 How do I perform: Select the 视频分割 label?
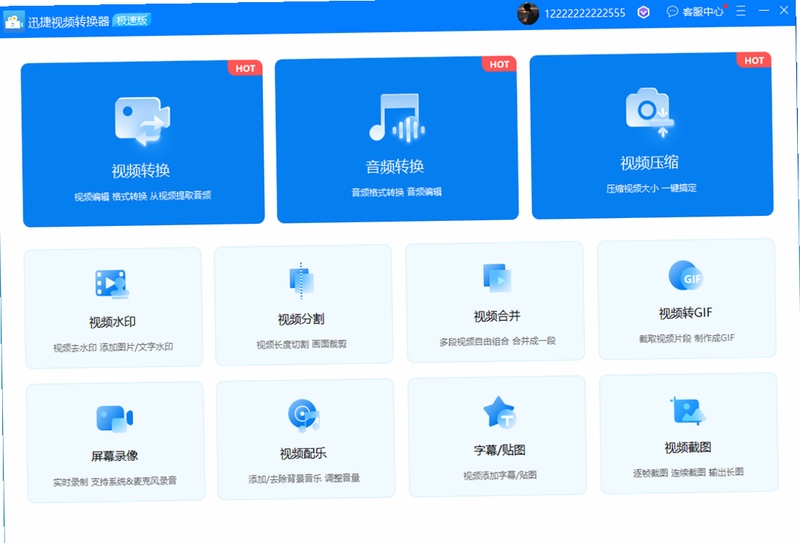pos(301,319)
